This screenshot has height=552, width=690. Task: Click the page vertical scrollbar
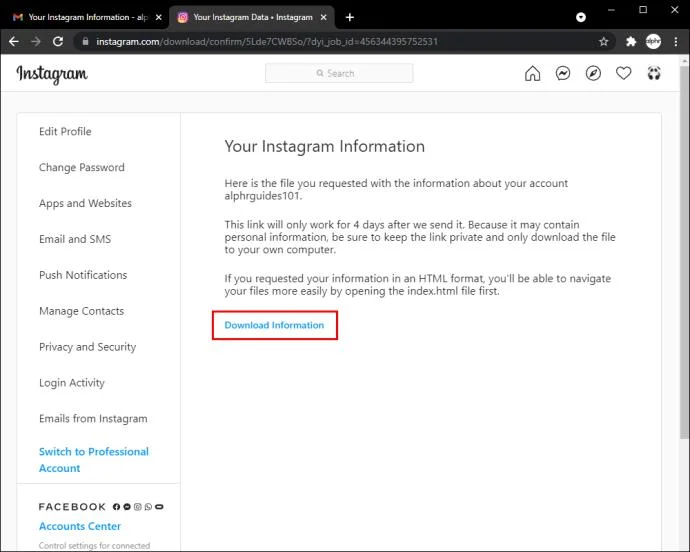pos(684,300)
